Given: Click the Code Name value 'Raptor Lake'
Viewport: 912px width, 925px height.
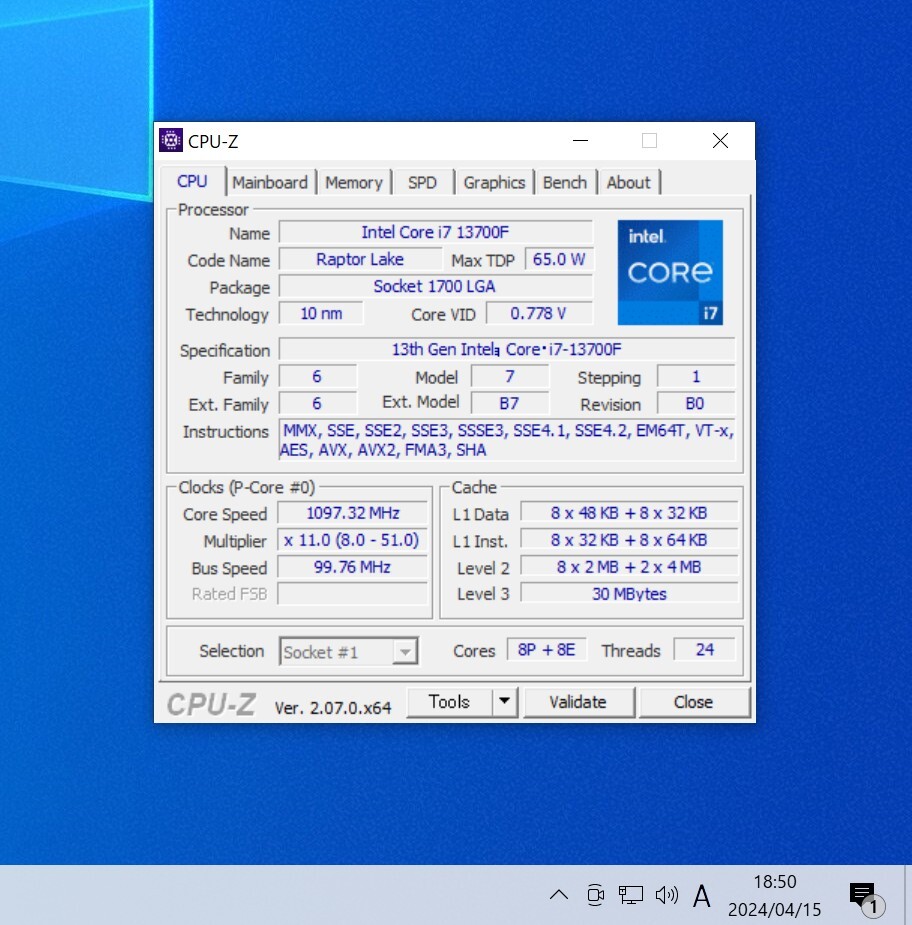Looking at the screenshot, I should coord(360,259).
